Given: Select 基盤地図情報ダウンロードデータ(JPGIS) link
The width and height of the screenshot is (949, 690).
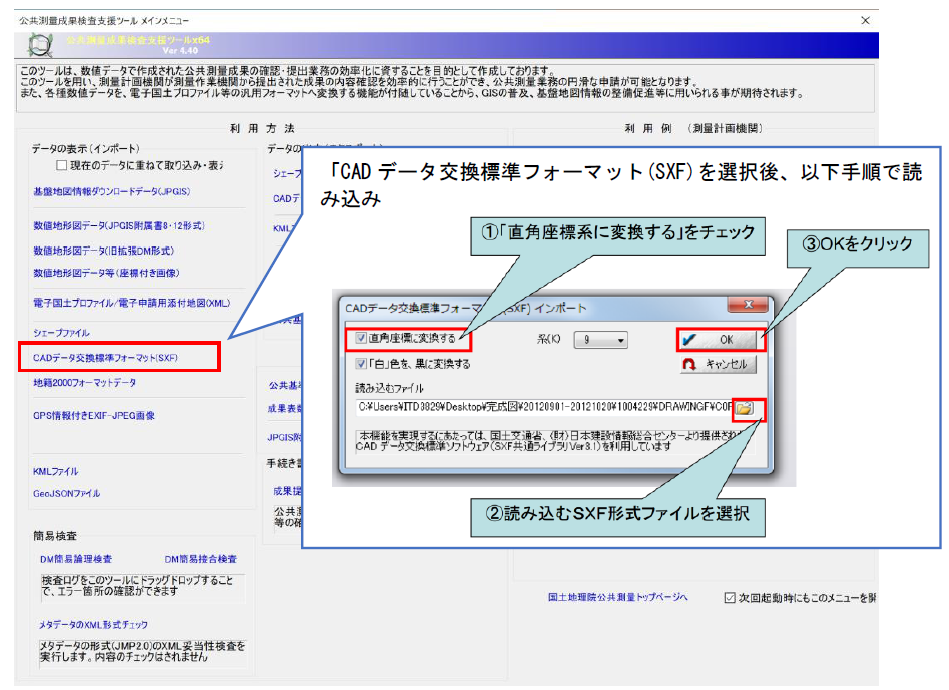Looking at the screenshot, I should tap(112, 192).
